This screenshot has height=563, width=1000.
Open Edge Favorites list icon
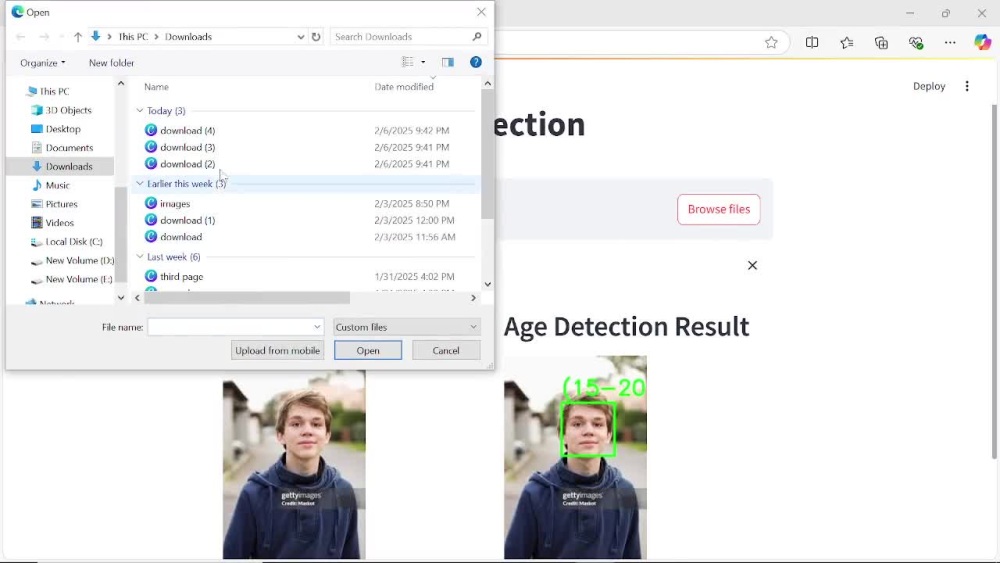pyautogui.click(x=846, y=43)
